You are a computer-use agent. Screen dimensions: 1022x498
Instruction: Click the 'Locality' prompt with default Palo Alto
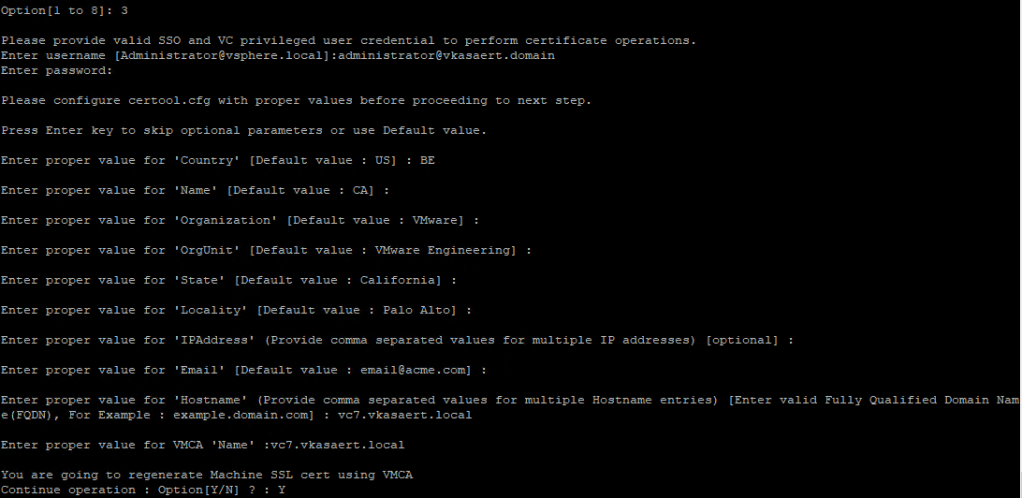pyautogui.click(x=236, y=311)
